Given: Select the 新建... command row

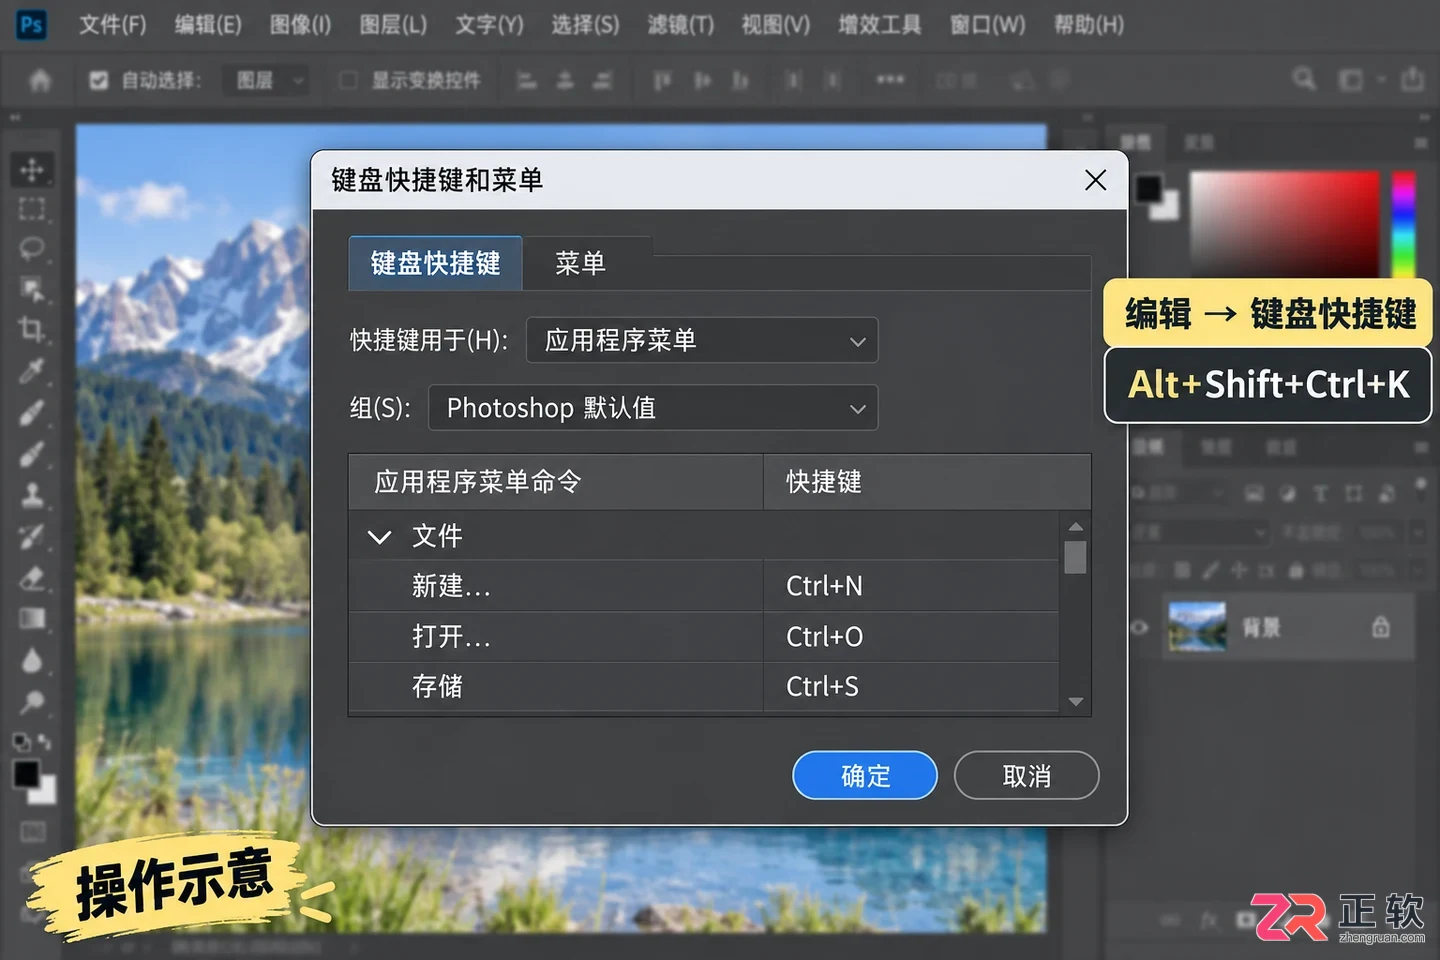Looking at the screenshot, I should coord(704,586).
